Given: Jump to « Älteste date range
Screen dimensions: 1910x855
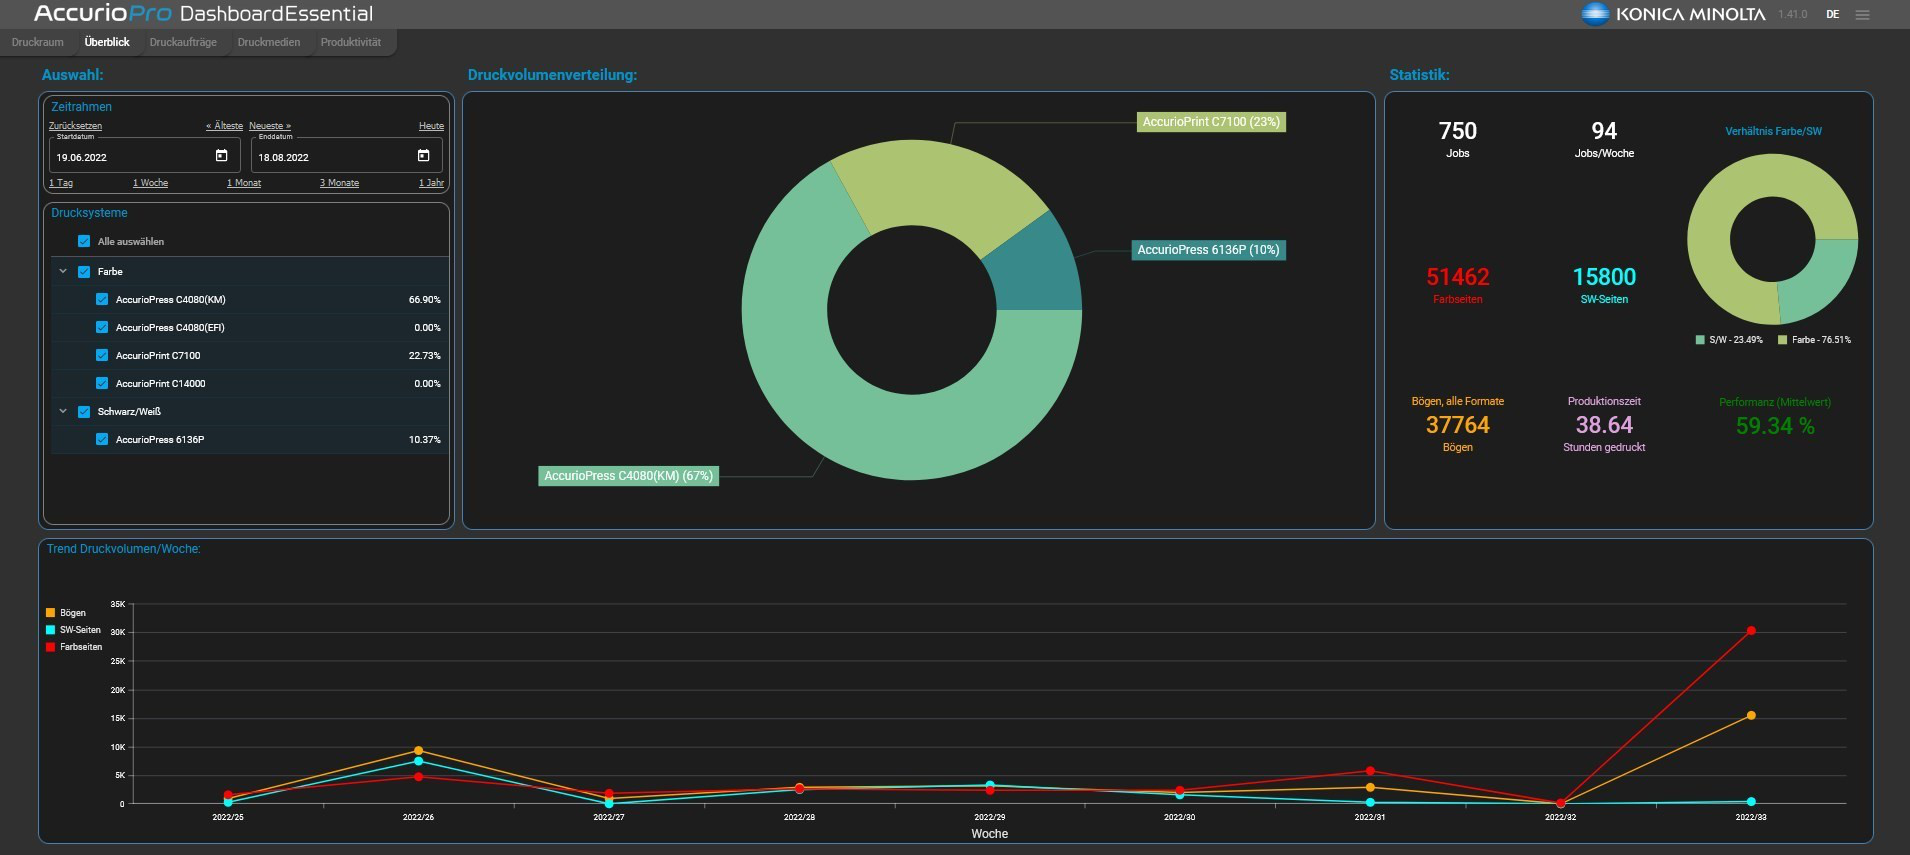Looking at the screenshot, I should click(224, 126).
